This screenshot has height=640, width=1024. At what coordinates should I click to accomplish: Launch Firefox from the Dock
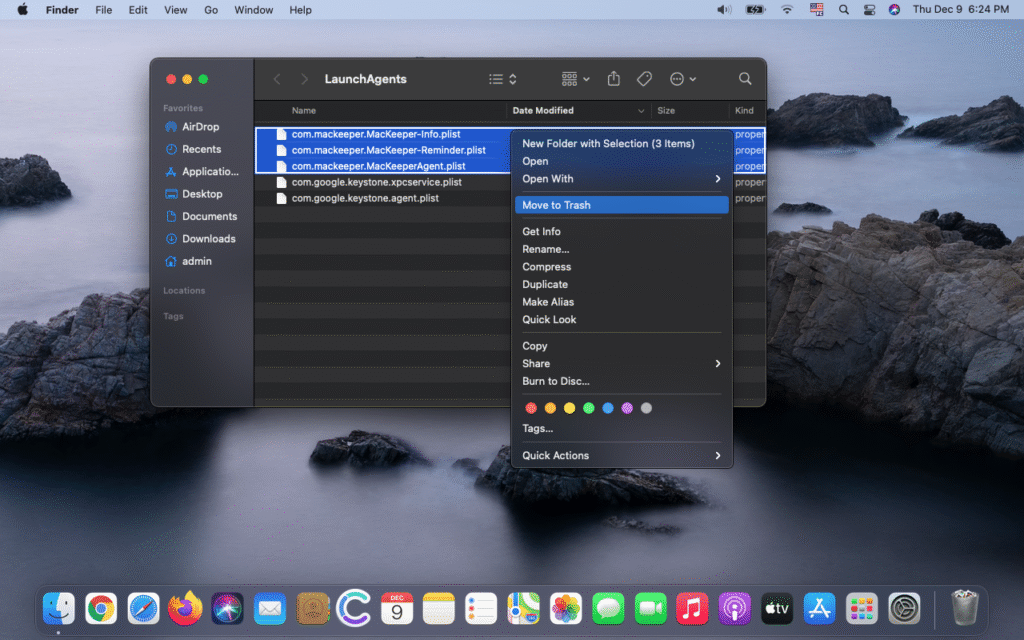(185, 607)
